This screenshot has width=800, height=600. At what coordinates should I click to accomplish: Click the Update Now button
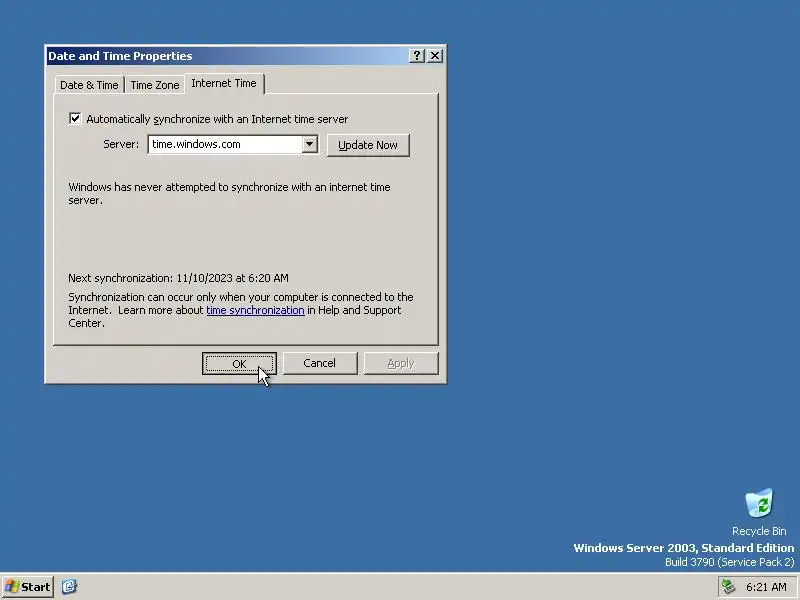(368, 145)
